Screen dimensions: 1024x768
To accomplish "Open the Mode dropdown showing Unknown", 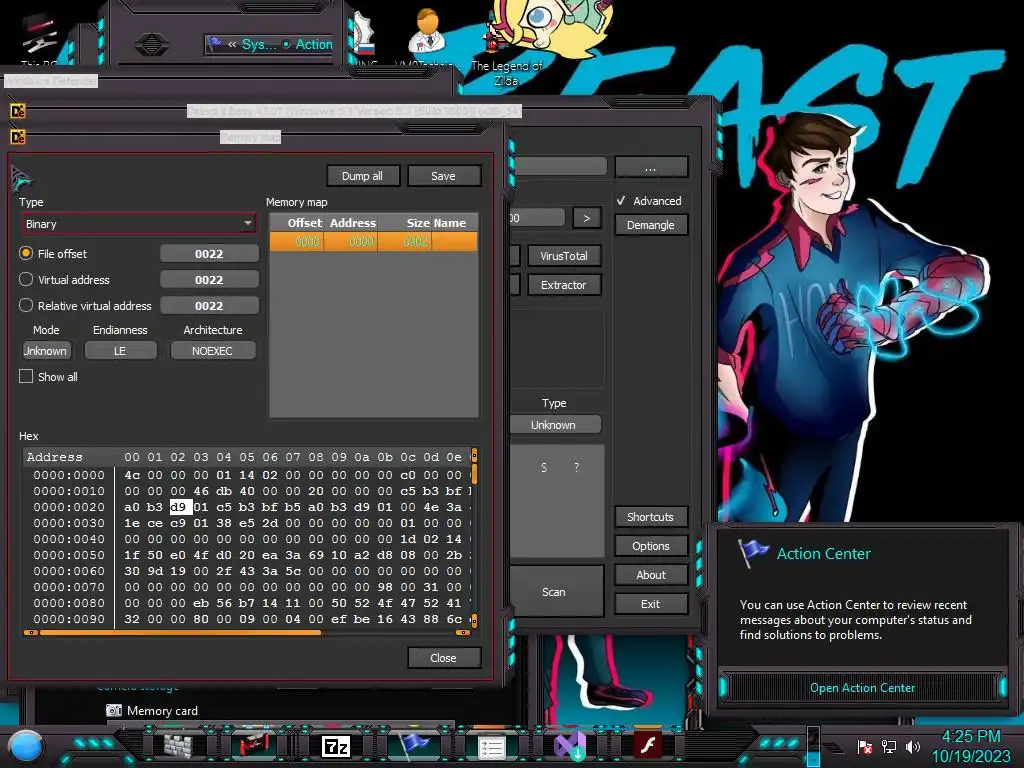I will 46,351.
